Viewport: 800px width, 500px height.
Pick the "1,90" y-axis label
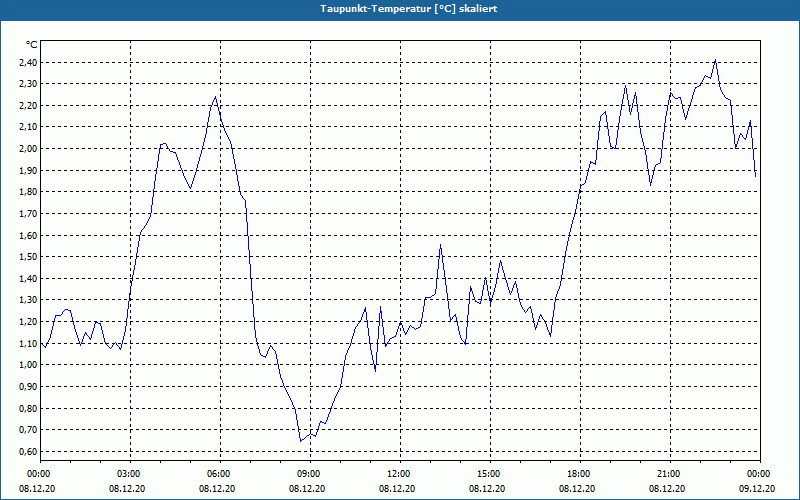click(28, 170)
